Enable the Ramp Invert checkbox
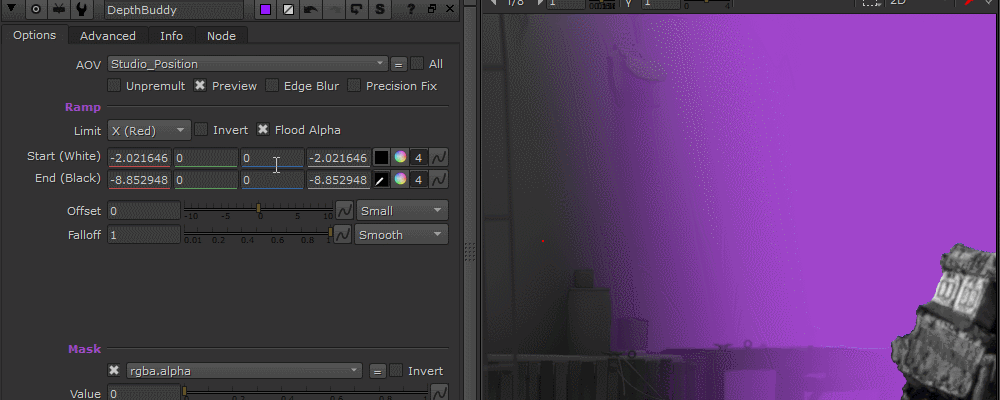 [201, 130]
